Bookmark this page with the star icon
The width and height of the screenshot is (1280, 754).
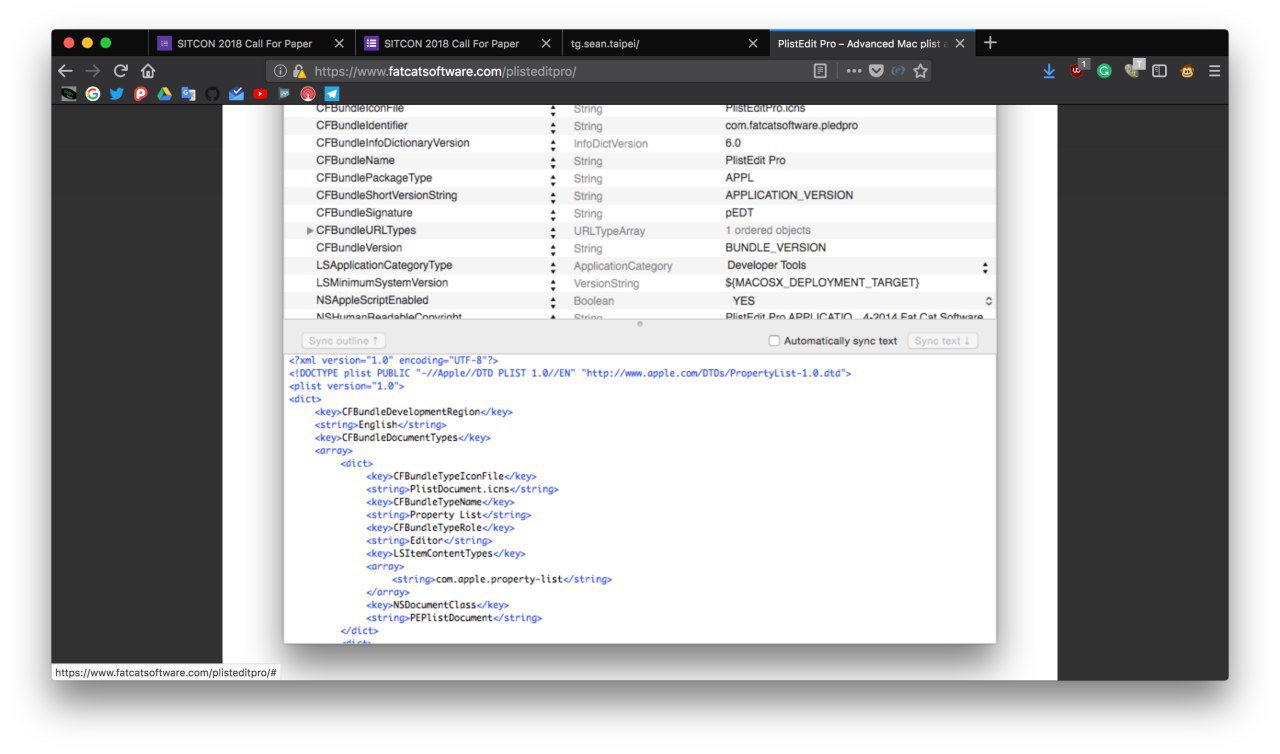920,71
